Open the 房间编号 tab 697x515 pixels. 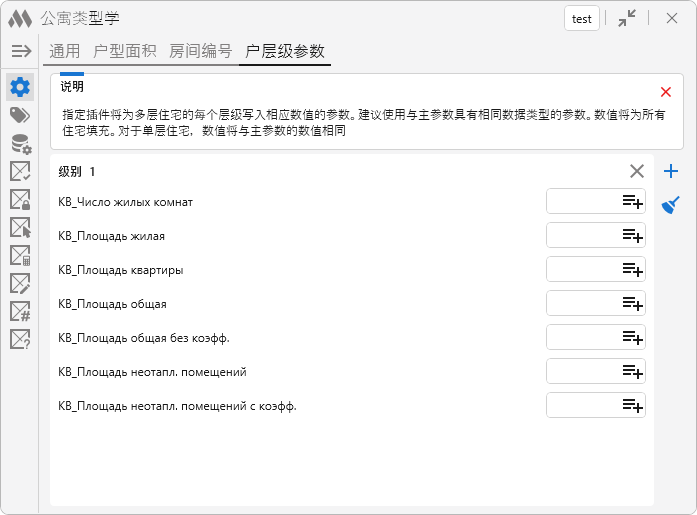(x=200, y=51)
